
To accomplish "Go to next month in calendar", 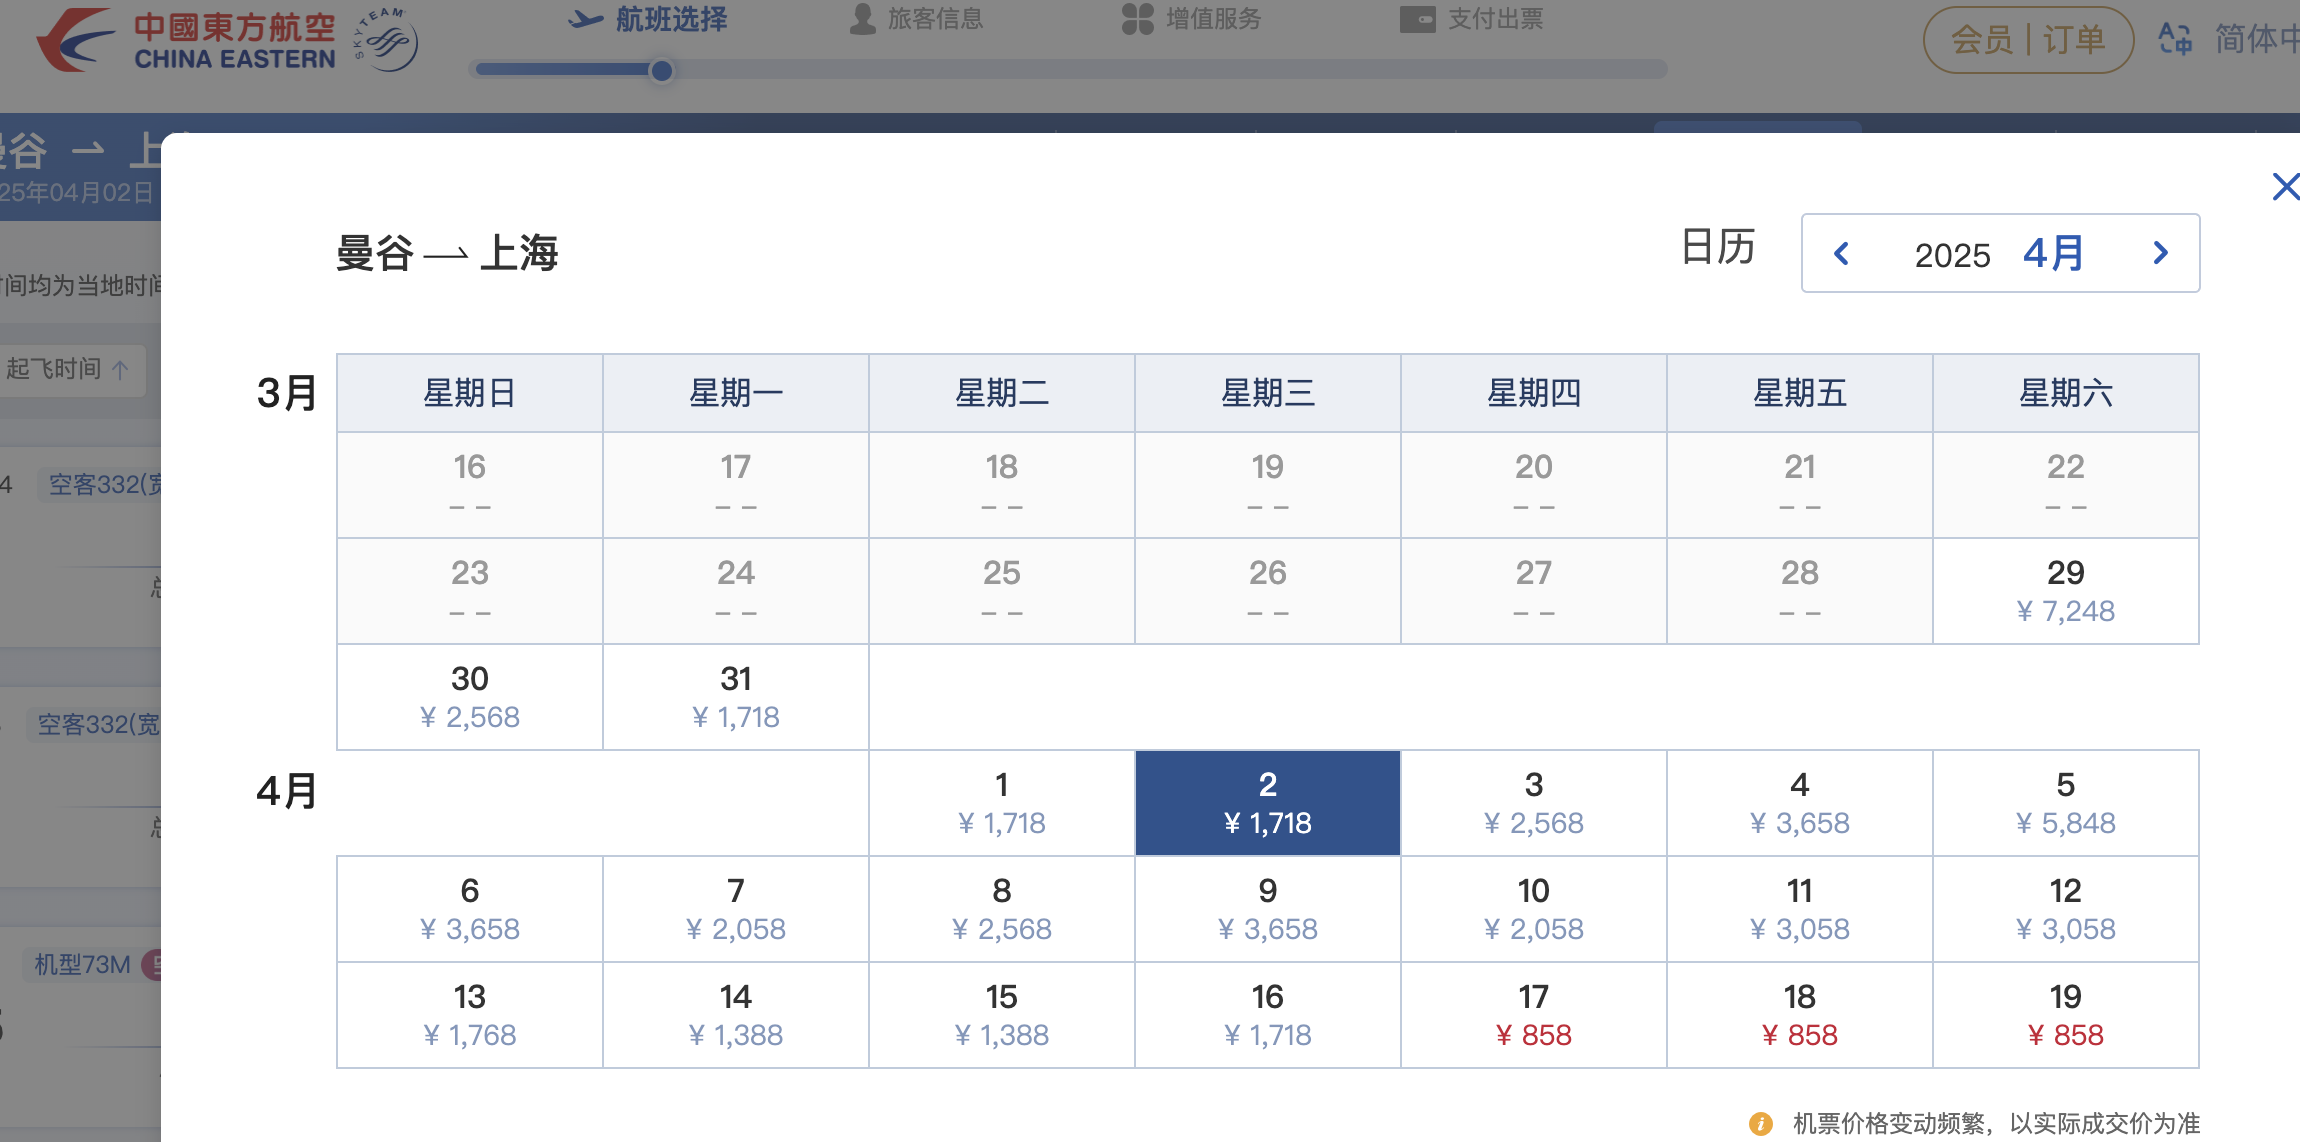I will 2160,253.
